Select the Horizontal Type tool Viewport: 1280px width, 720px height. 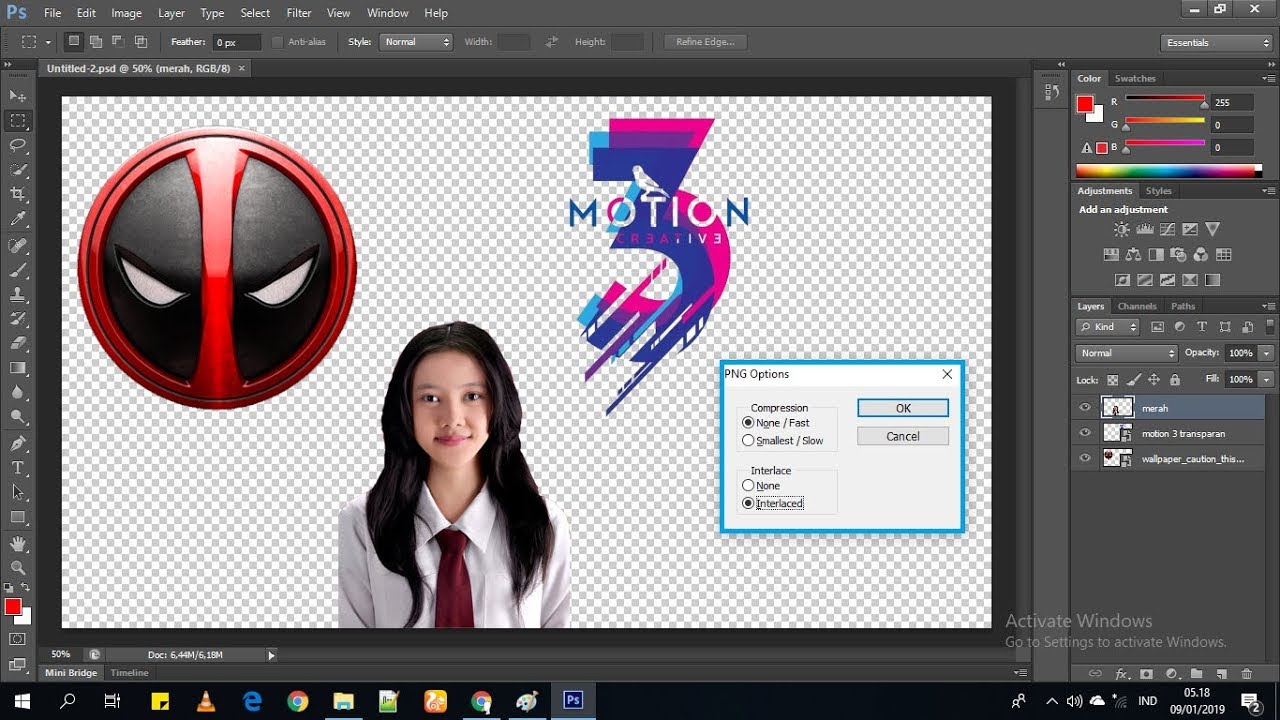(x=18, y=467)
